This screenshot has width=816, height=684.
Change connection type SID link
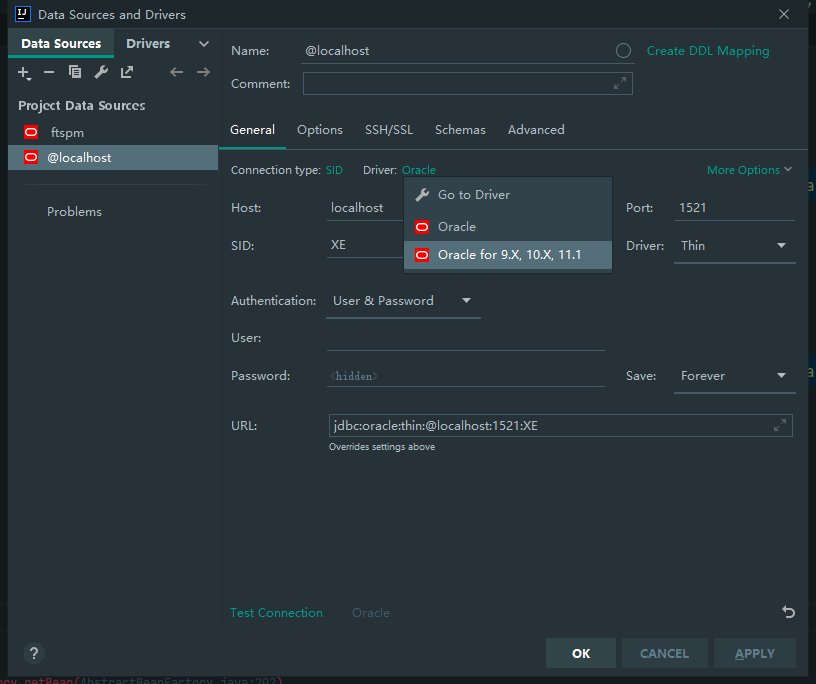pos(334,170)
